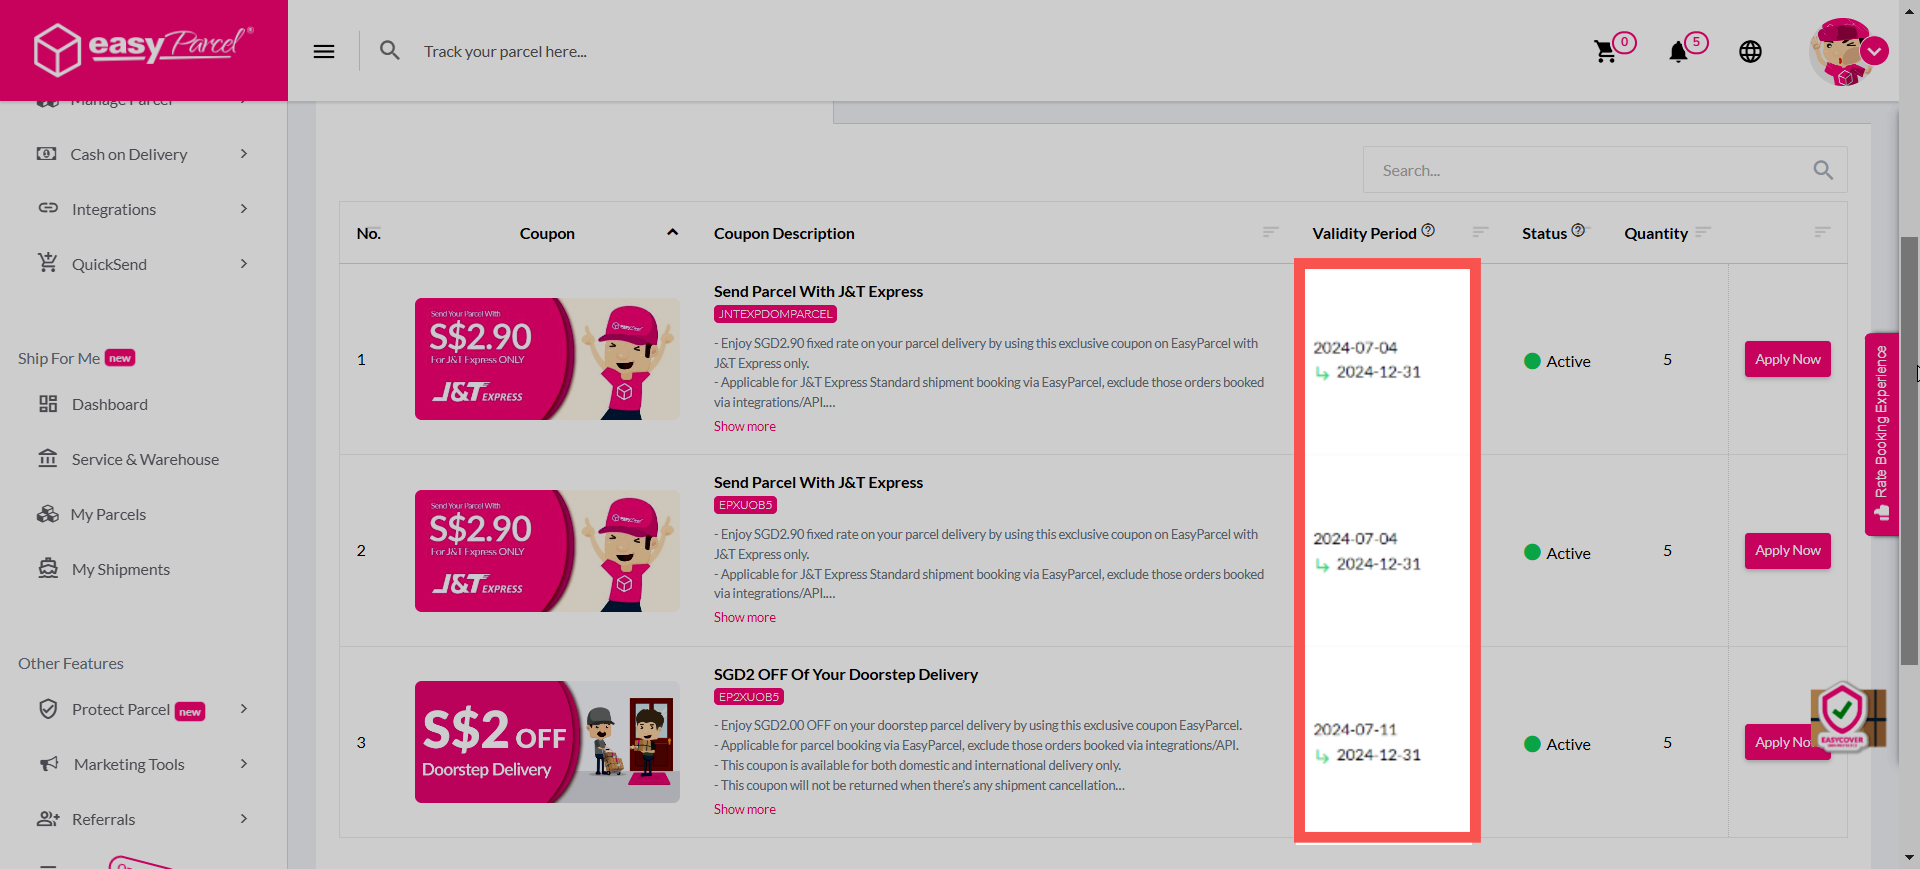Click the Track your parcel input
Image resolution: width=1920 pixels, height=869 pixels.
[x=505, y=51]
